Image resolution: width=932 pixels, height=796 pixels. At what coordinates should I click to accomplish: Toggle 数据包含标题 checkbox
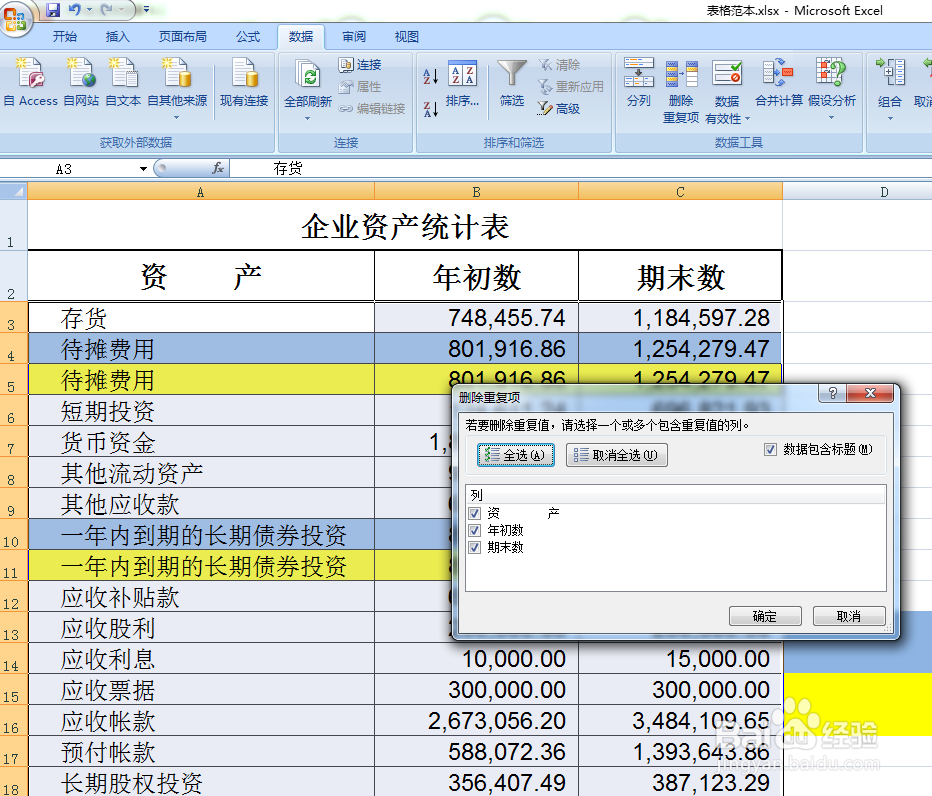point(770,449)
